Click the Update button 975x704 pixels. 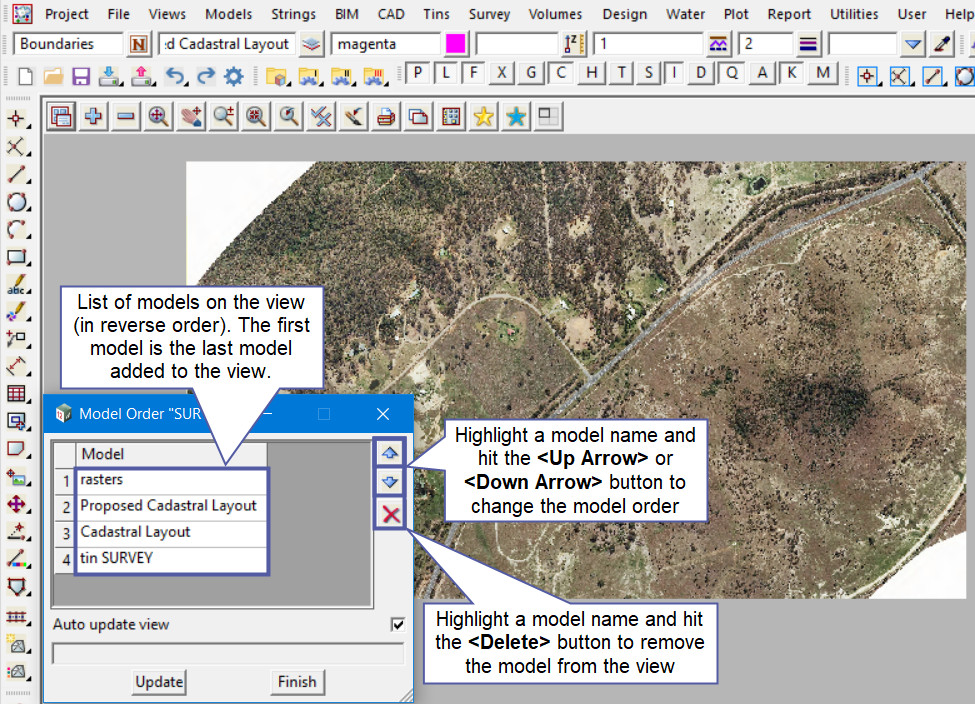[159, 682]
